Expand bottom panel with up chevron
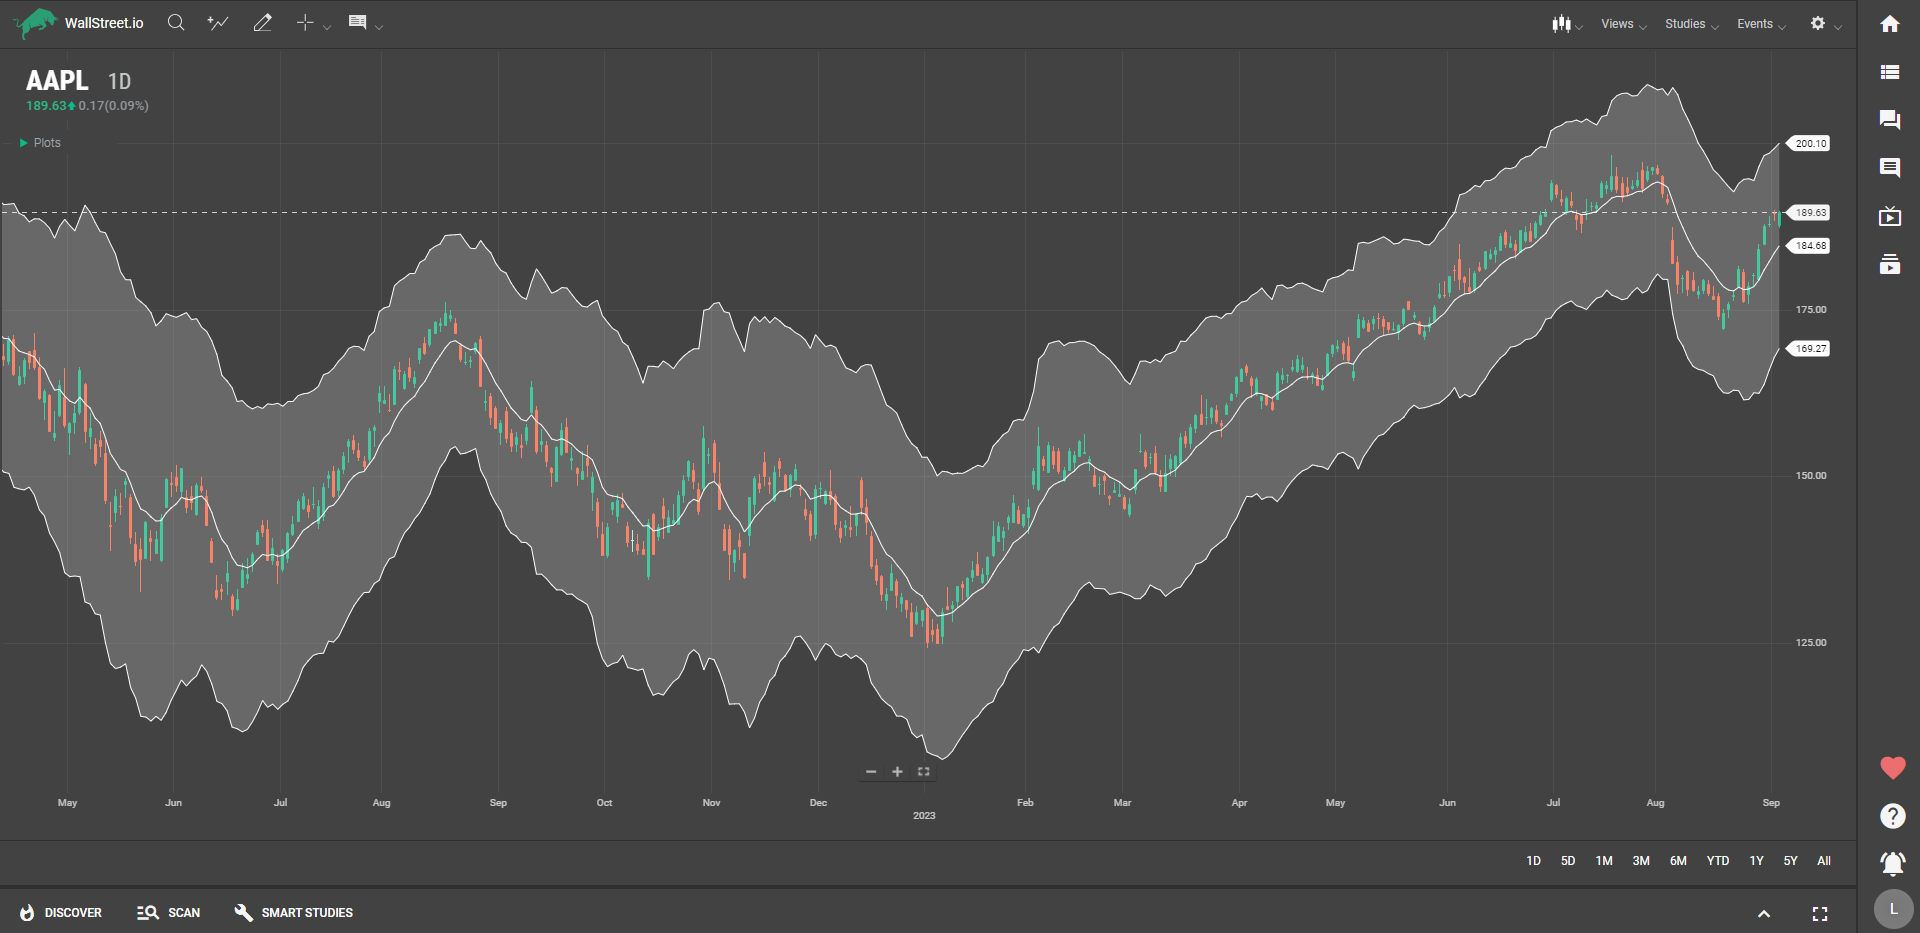 1764,914
